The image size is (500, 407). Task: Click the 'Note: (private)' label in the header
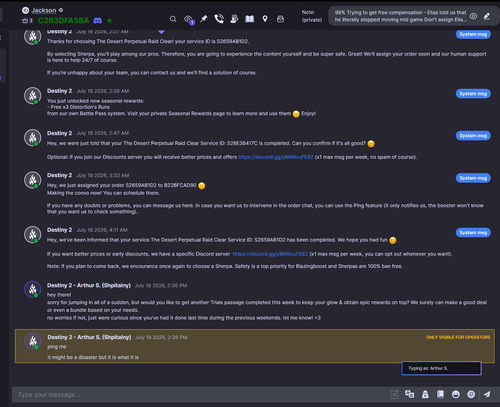(x=312, y=16)
